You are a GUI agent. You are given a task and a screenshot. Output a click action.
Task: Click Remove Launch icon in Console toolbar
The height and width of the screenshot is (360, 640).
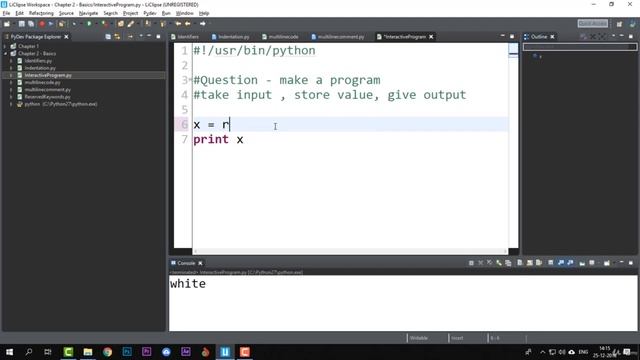point(480,263)
